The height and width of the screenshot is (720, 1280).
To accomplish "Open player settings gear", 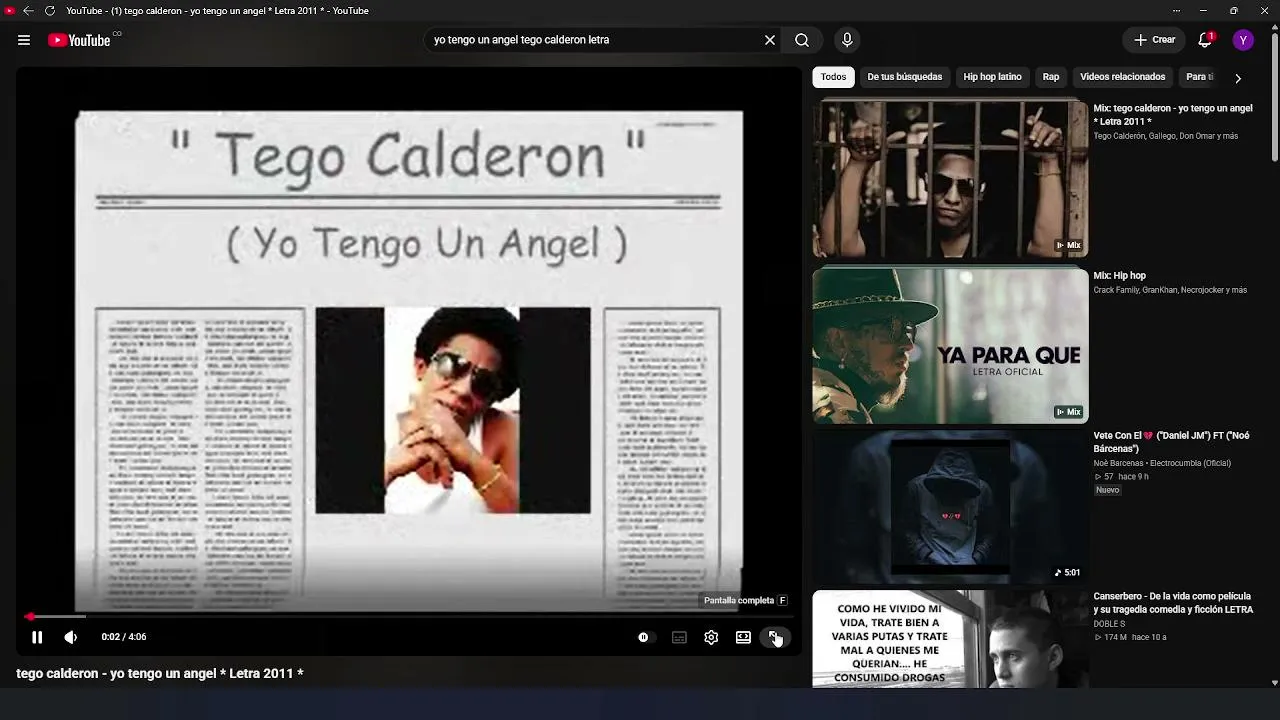I will [x=711, y=637].
